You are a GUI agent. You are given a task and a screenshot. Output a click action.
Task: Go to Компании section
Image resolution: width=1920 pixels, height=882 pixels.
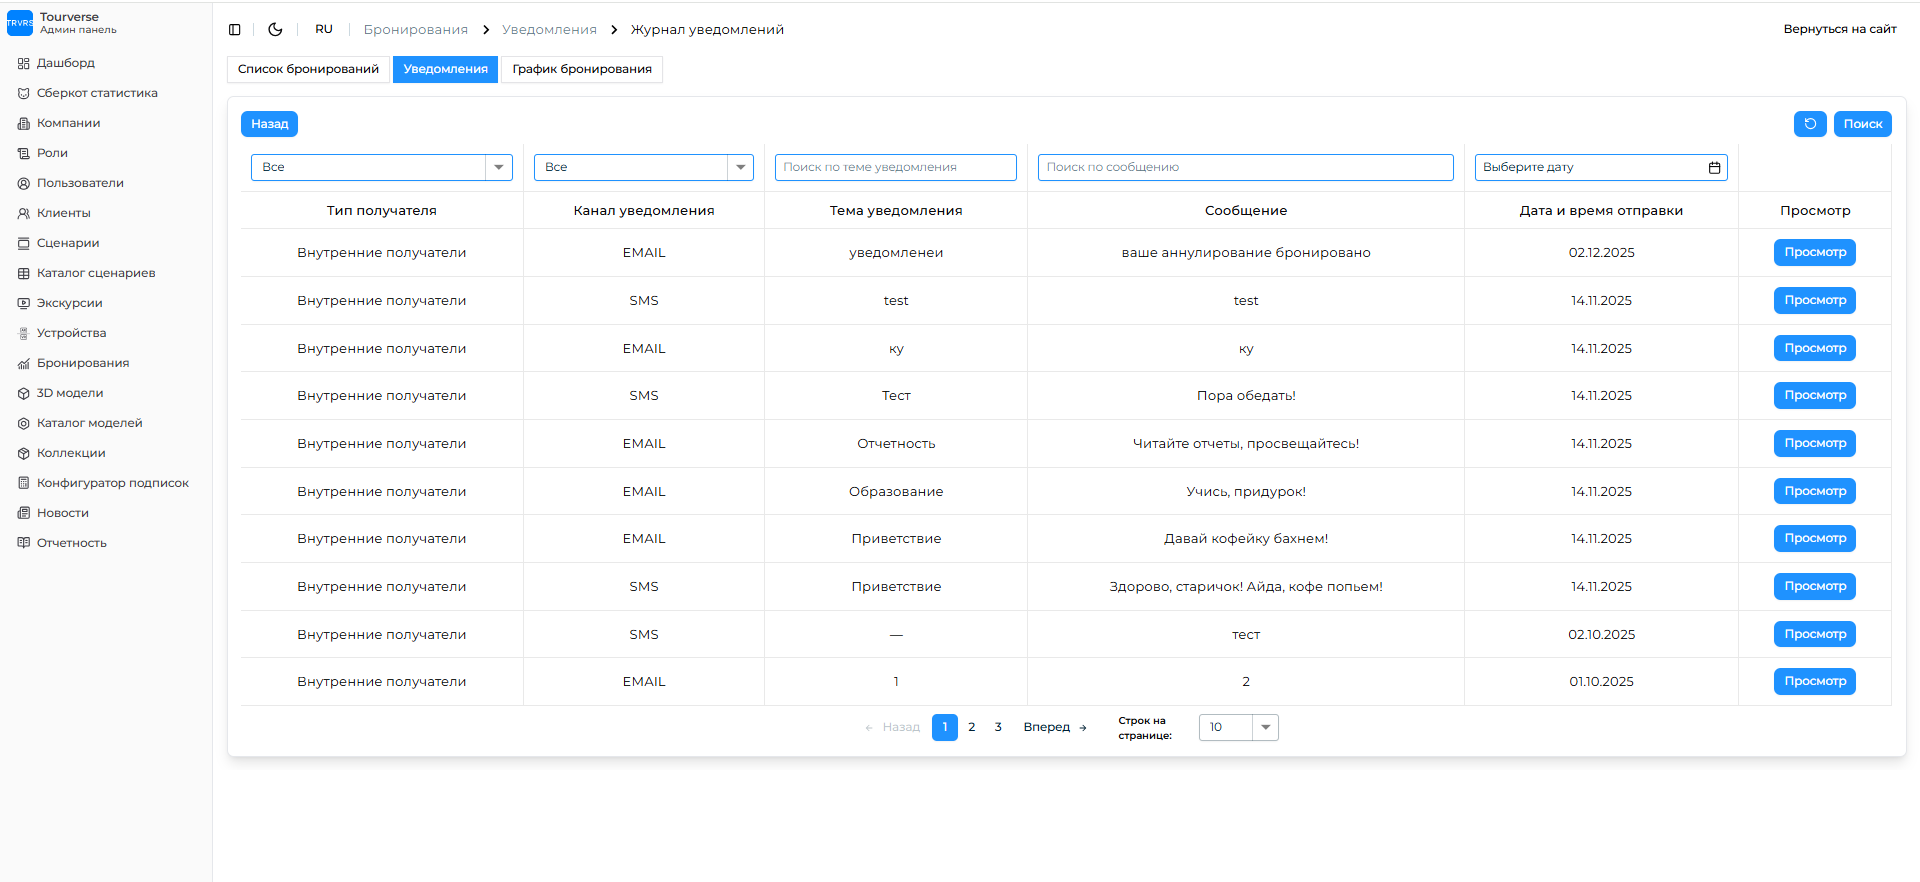(x=68, y=123)
